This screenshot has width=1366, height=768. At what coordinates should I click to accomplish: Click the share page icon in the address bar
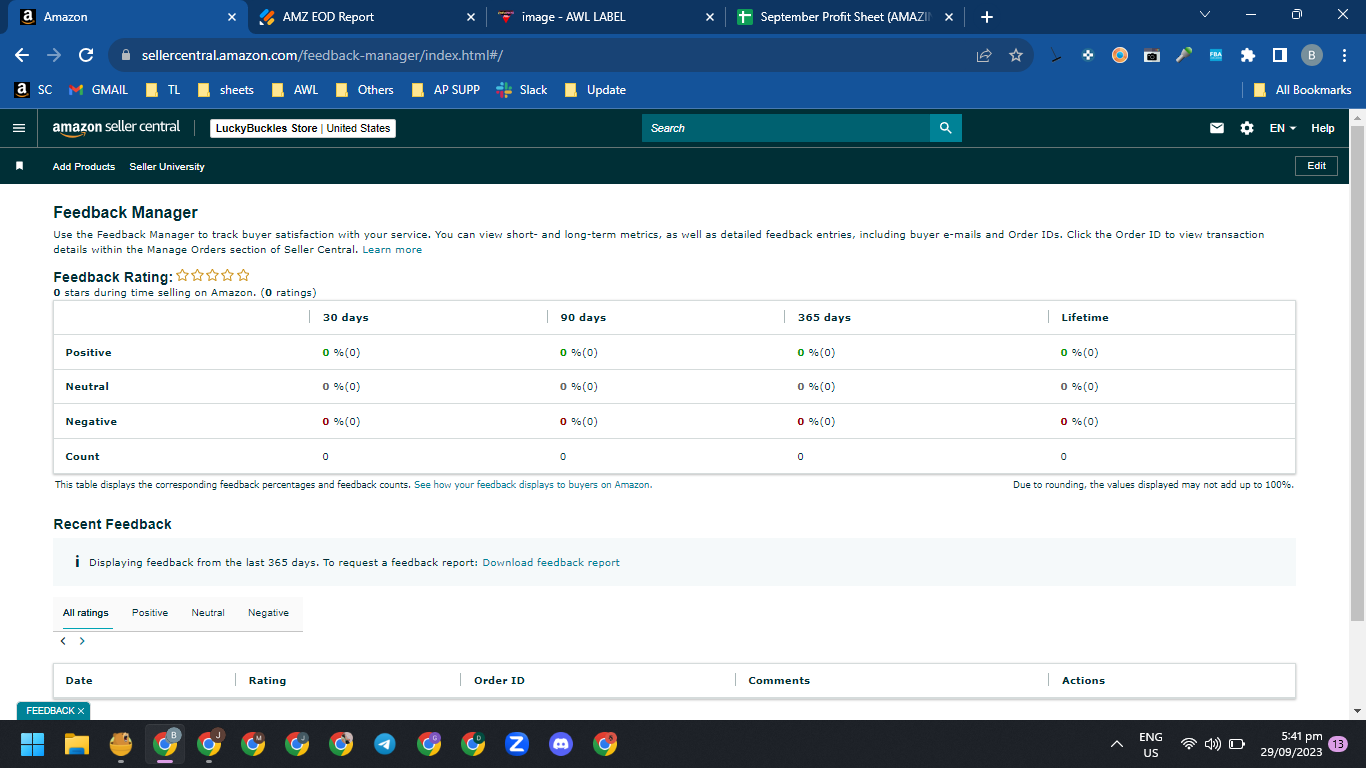click(984, 55)
